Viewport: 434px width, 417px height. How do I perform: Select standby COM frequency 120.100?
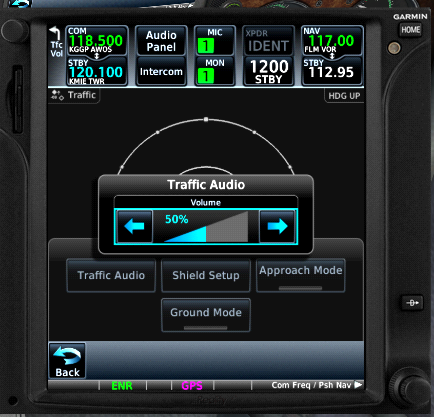pos(97,72)
